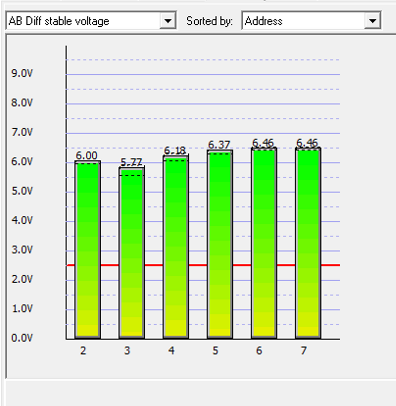Click the Sorted by label
Image resolution: width=396 pixels, height=406 pixels.
pos(209,21)
